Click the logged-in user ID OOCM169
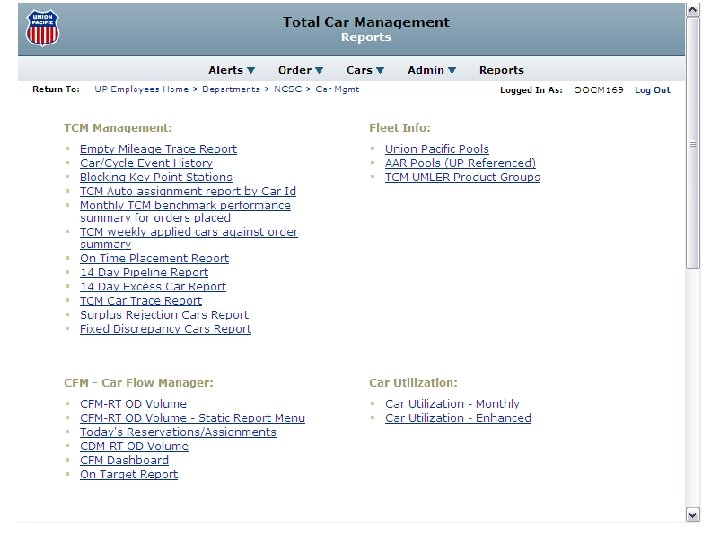Image resolution: width=720 pixels, height=540 pixels. tap(599, 90)
